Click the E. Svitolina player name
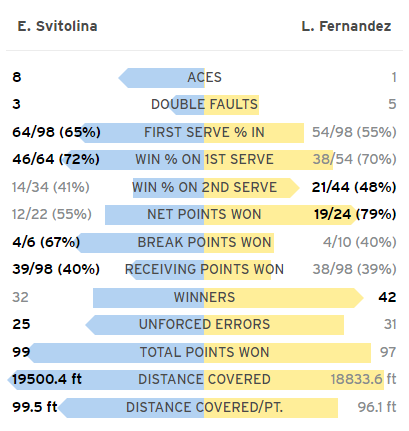The image size is (409, 431). click(57, 26)
